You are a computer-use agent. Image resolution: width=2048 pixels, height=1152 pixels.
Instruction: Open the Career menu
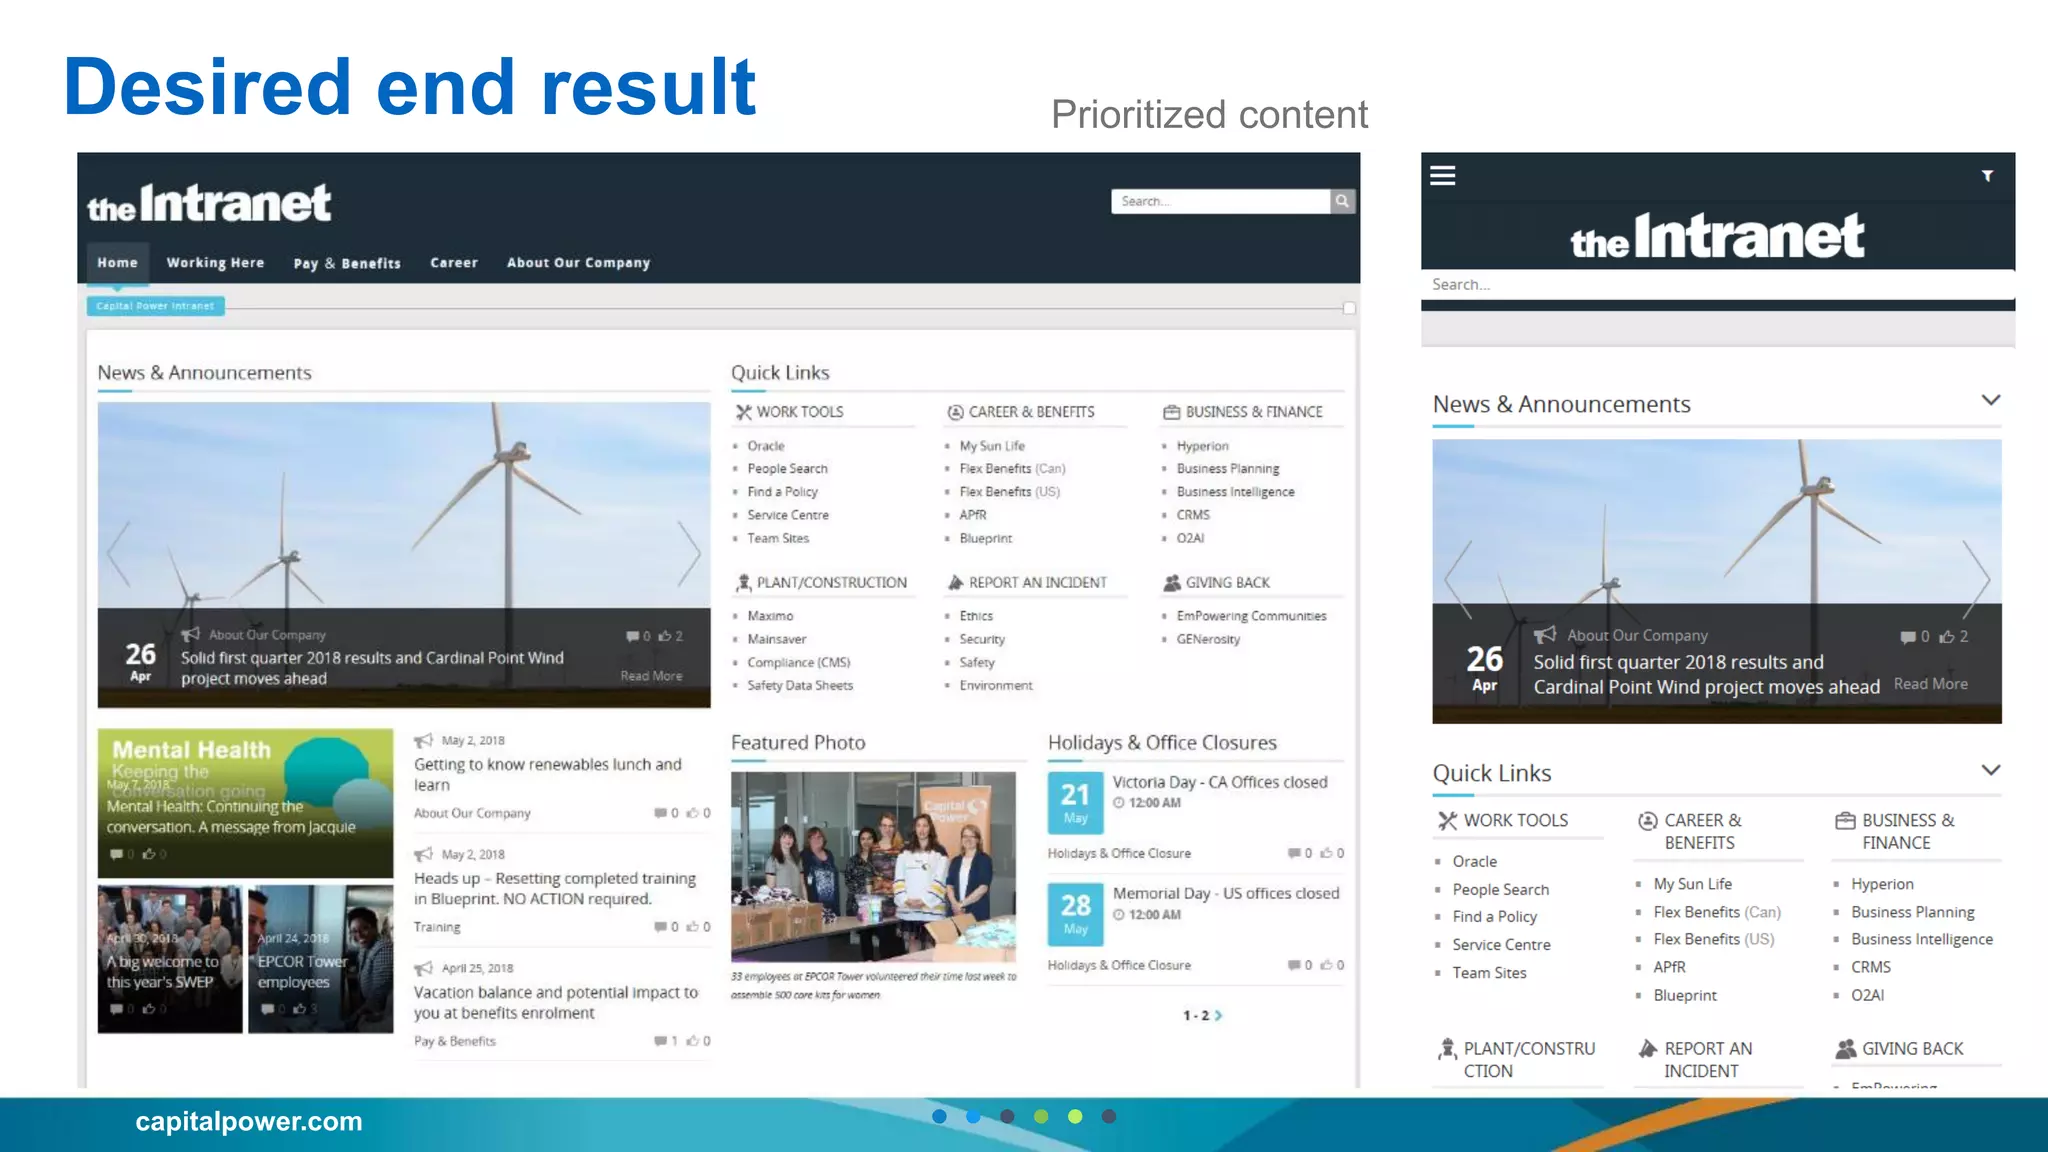[x=454, y=263]
